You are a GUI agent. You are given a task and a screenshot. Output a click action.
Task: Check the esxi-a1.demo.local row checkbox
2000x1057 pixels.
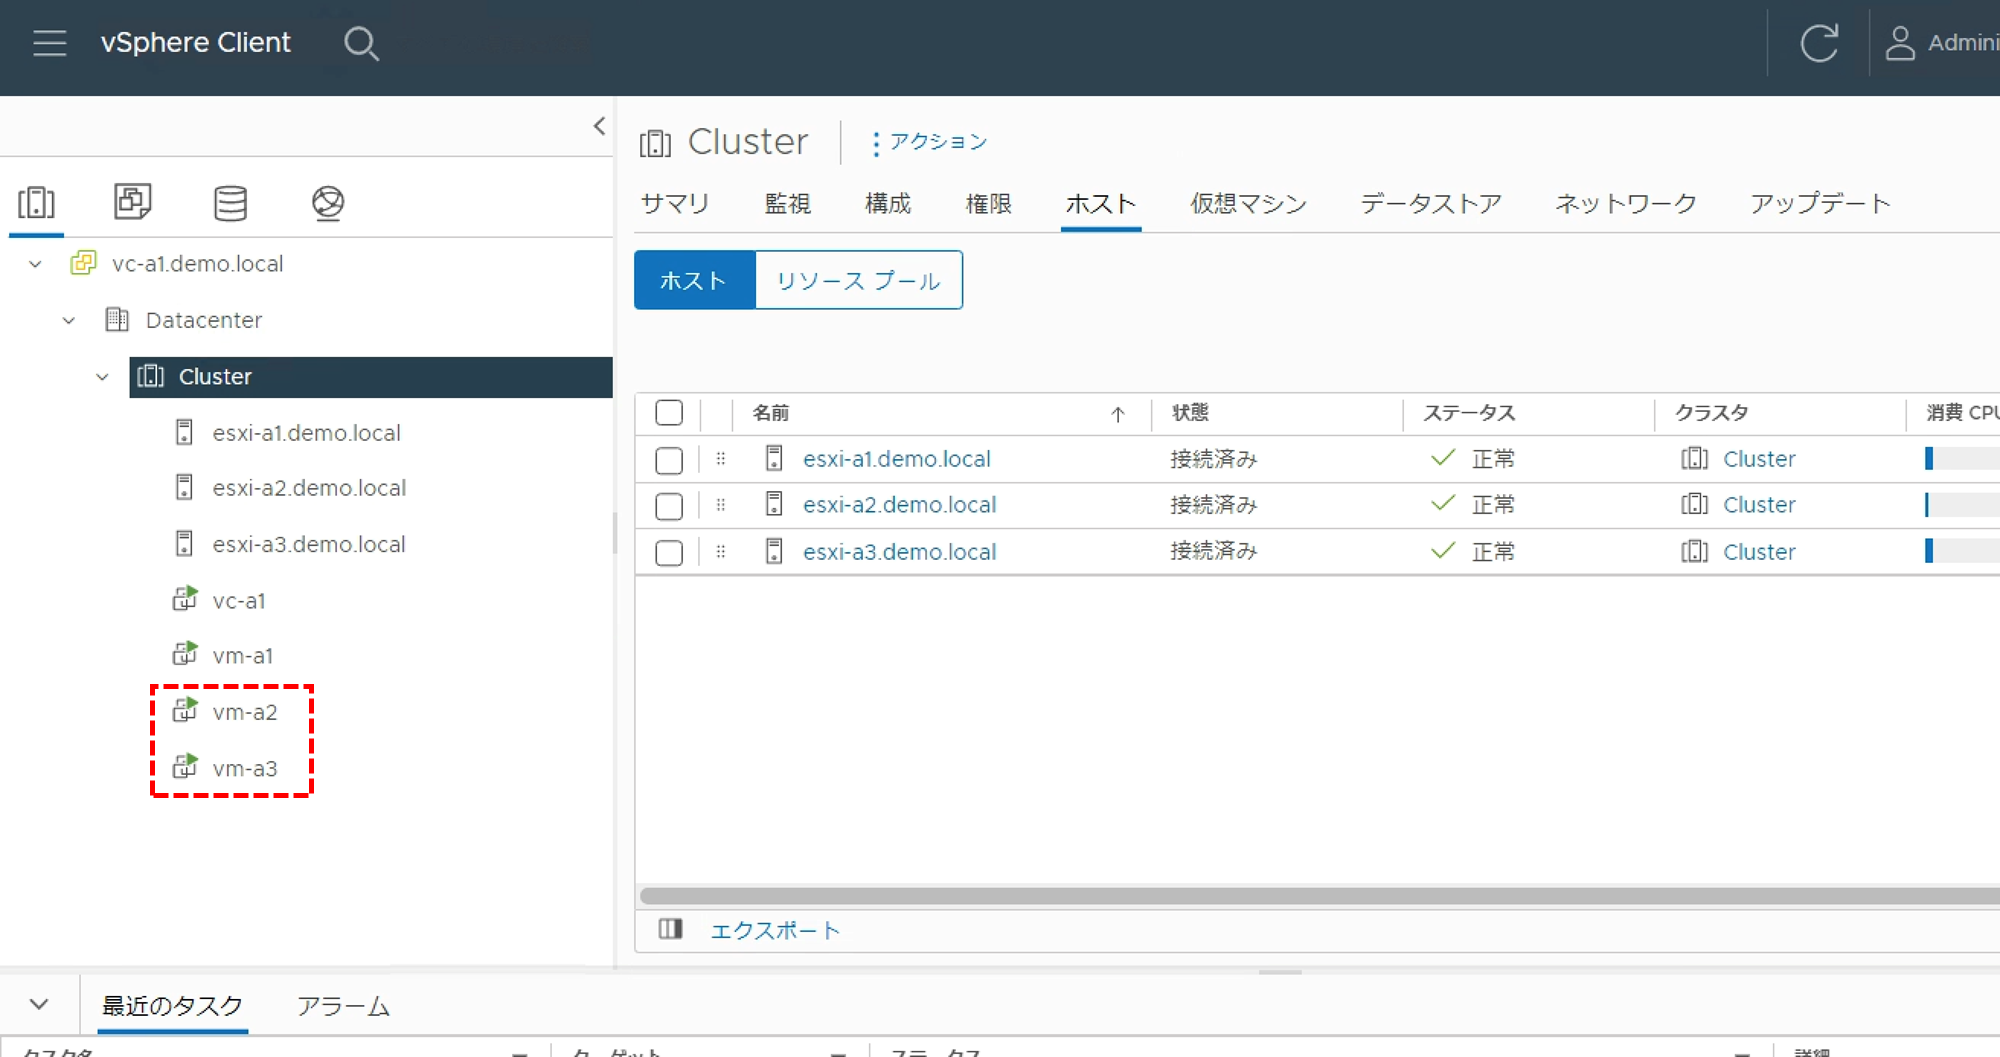click(x=669, y=460)
